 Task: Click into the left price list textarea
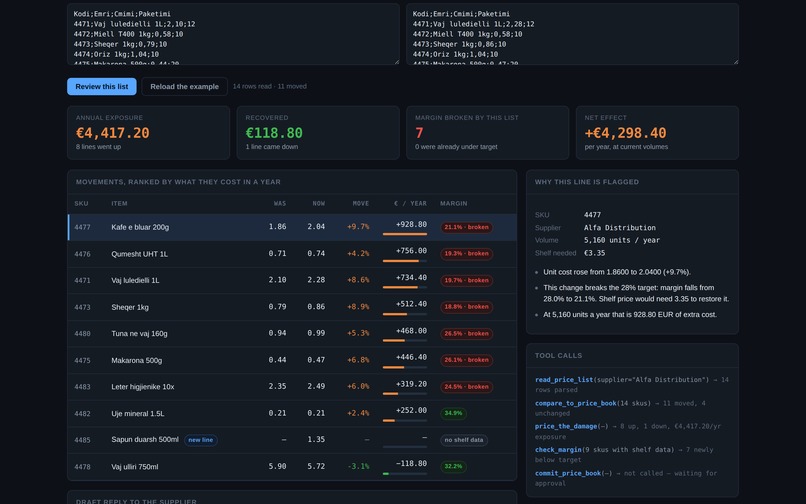233,34
